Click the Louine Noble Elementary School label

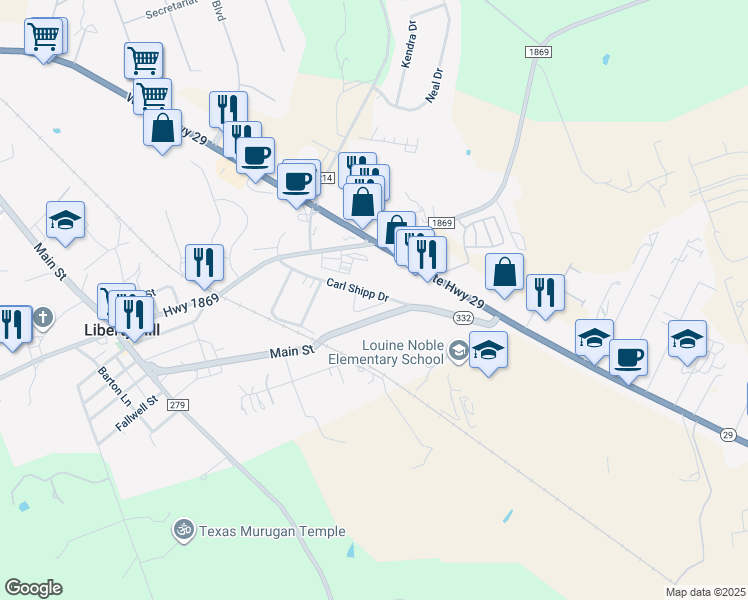click(x=385, y=352)
